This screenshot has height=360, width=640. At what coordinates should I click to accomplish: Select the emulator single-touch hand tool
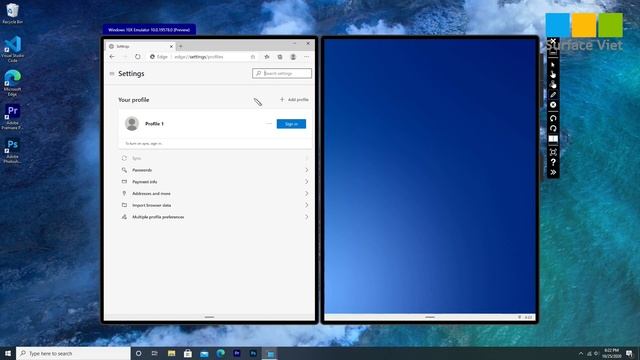(553, 74)
